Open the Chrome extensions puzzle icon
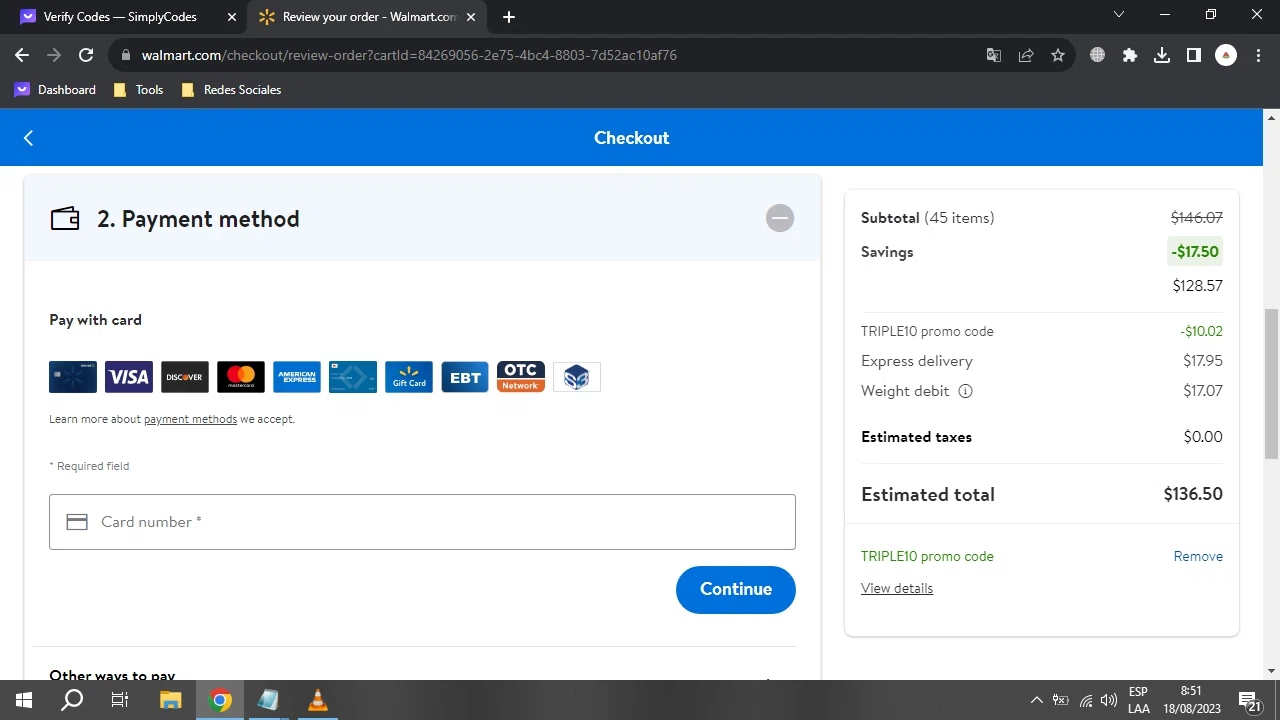 pyautogui.click(x=1130, y=55)
